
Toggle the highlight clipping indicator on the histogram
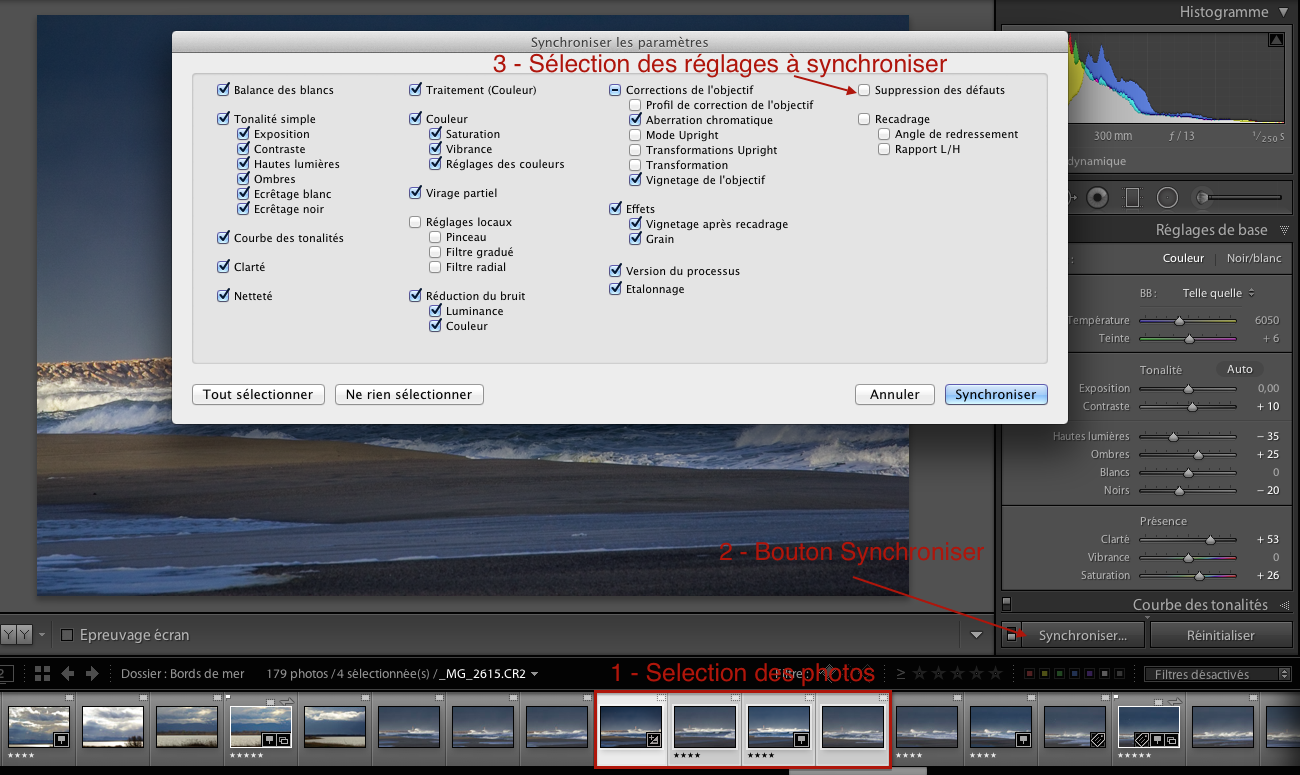(x=1276, y=39)
